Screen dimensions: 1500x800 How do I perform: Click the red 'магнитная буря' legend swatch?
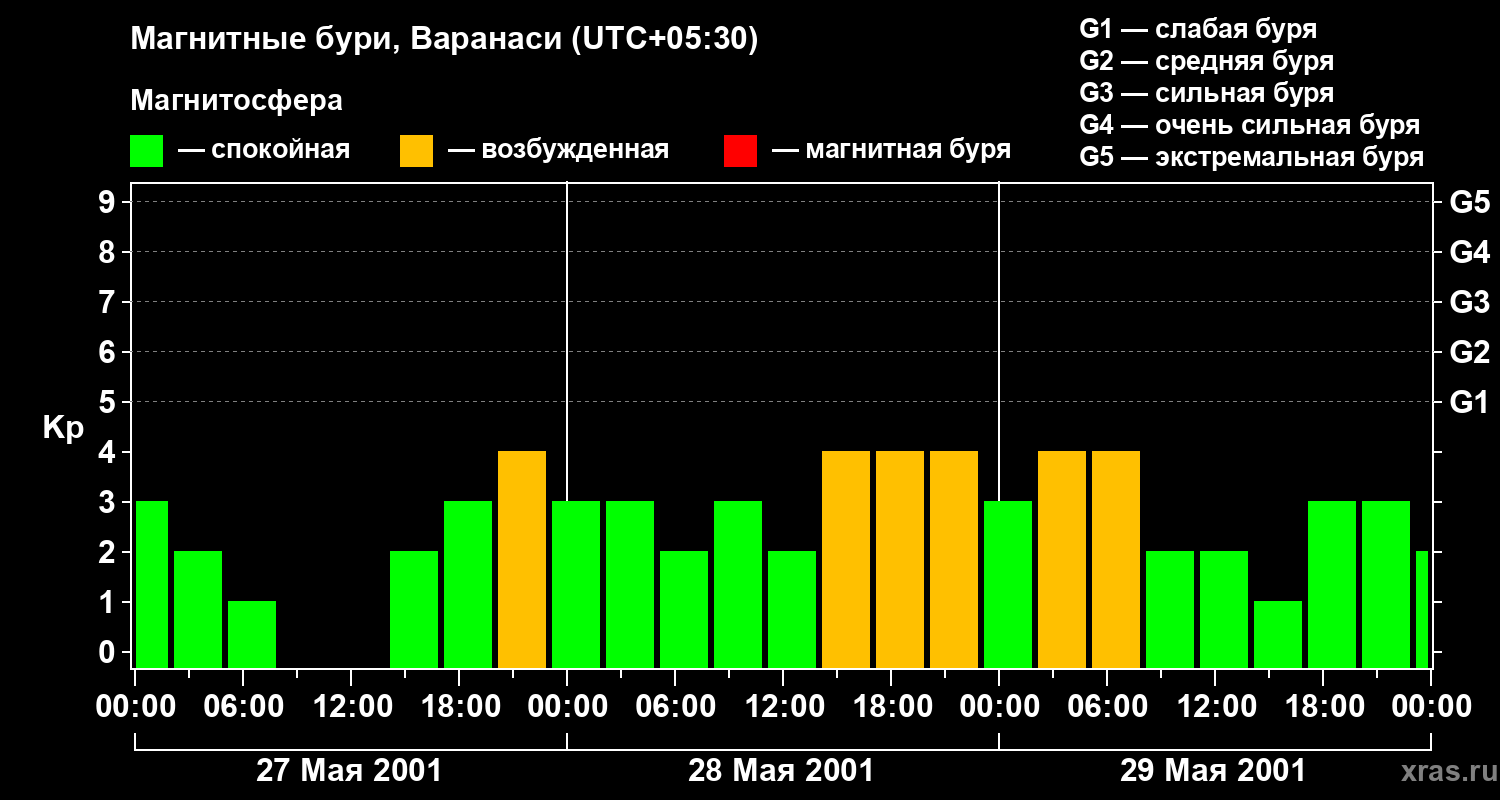(740, 151)
